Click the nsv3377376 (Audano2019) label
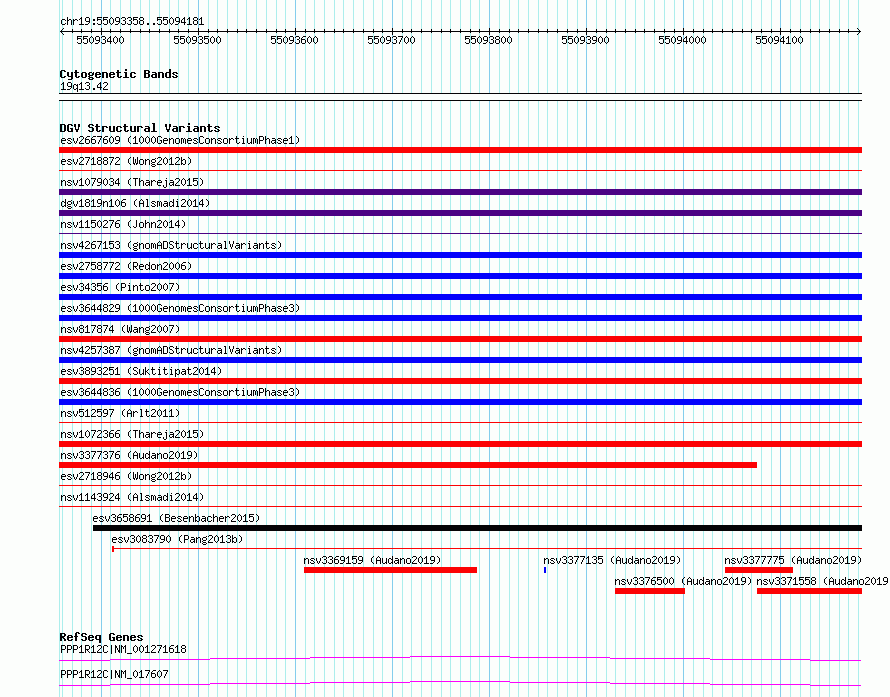890x697 pixels. (129, 455)
